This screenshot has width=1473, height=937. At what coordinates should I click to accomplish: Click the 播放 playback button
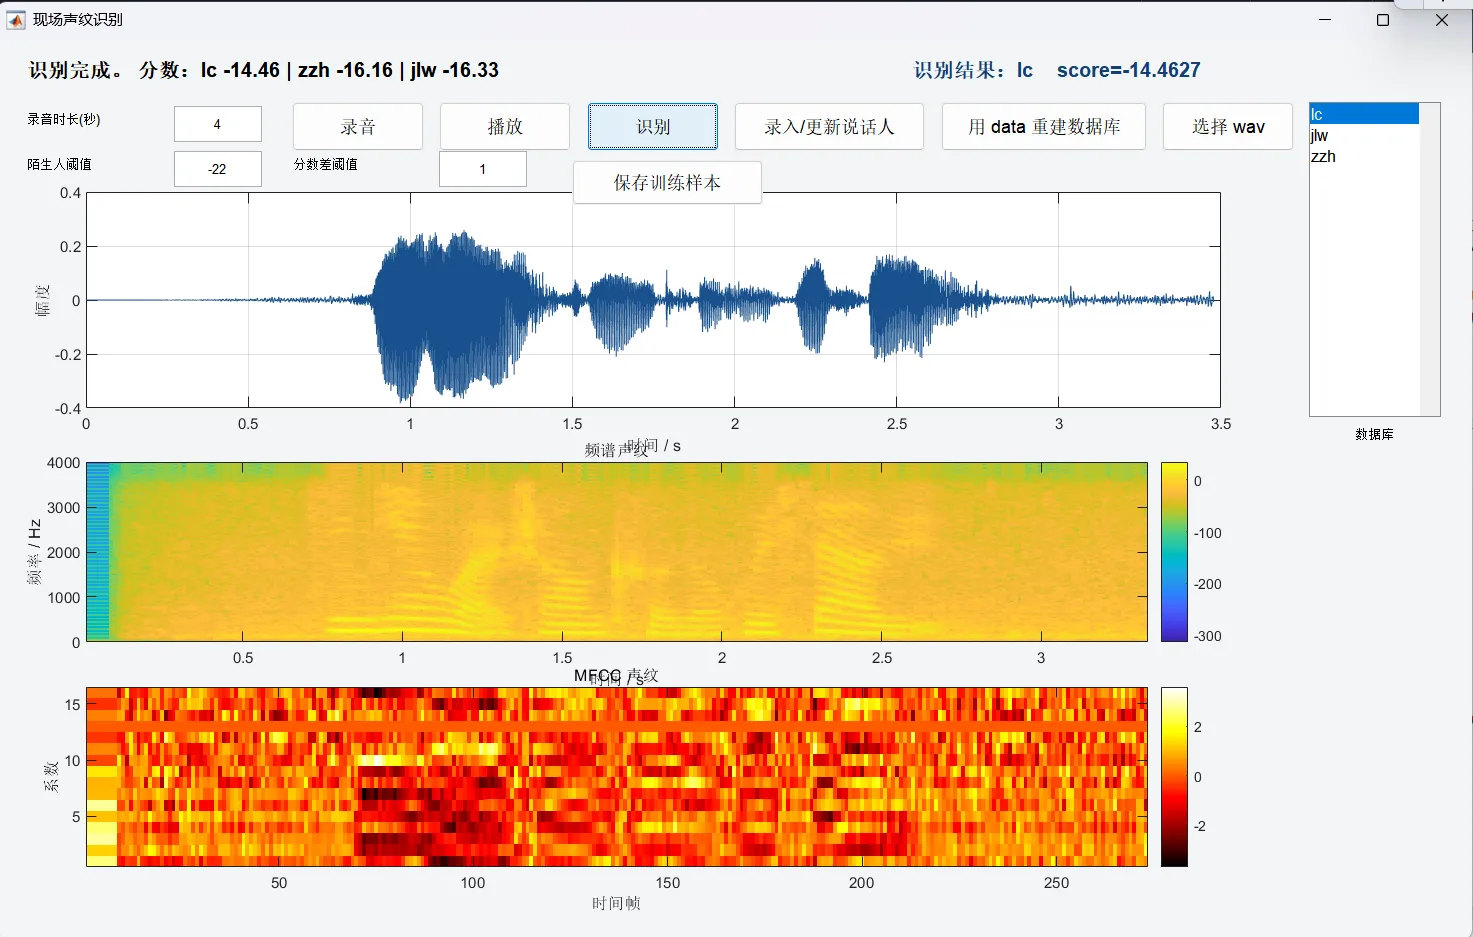[x=505, y=127]
